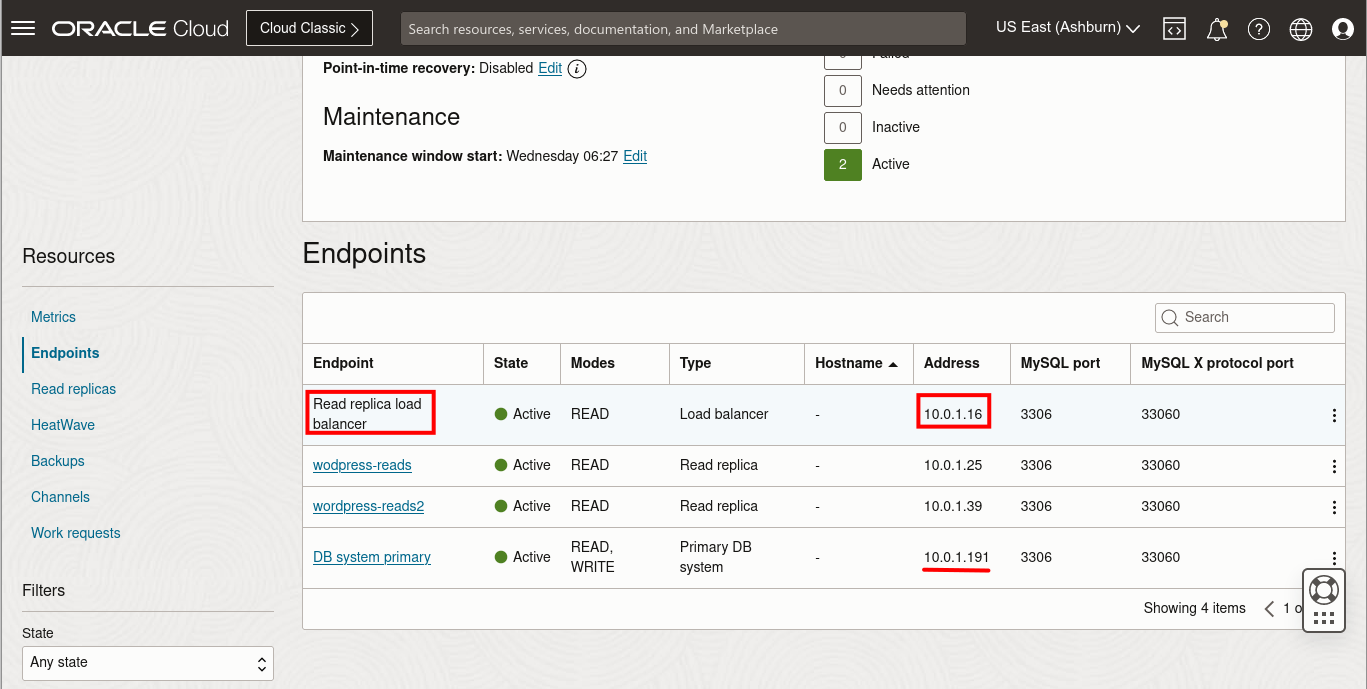Image resolution: width=1367 pixels, height=689 pixels.
Task: Open the help question mark icon
Action: pos(1258,28)
